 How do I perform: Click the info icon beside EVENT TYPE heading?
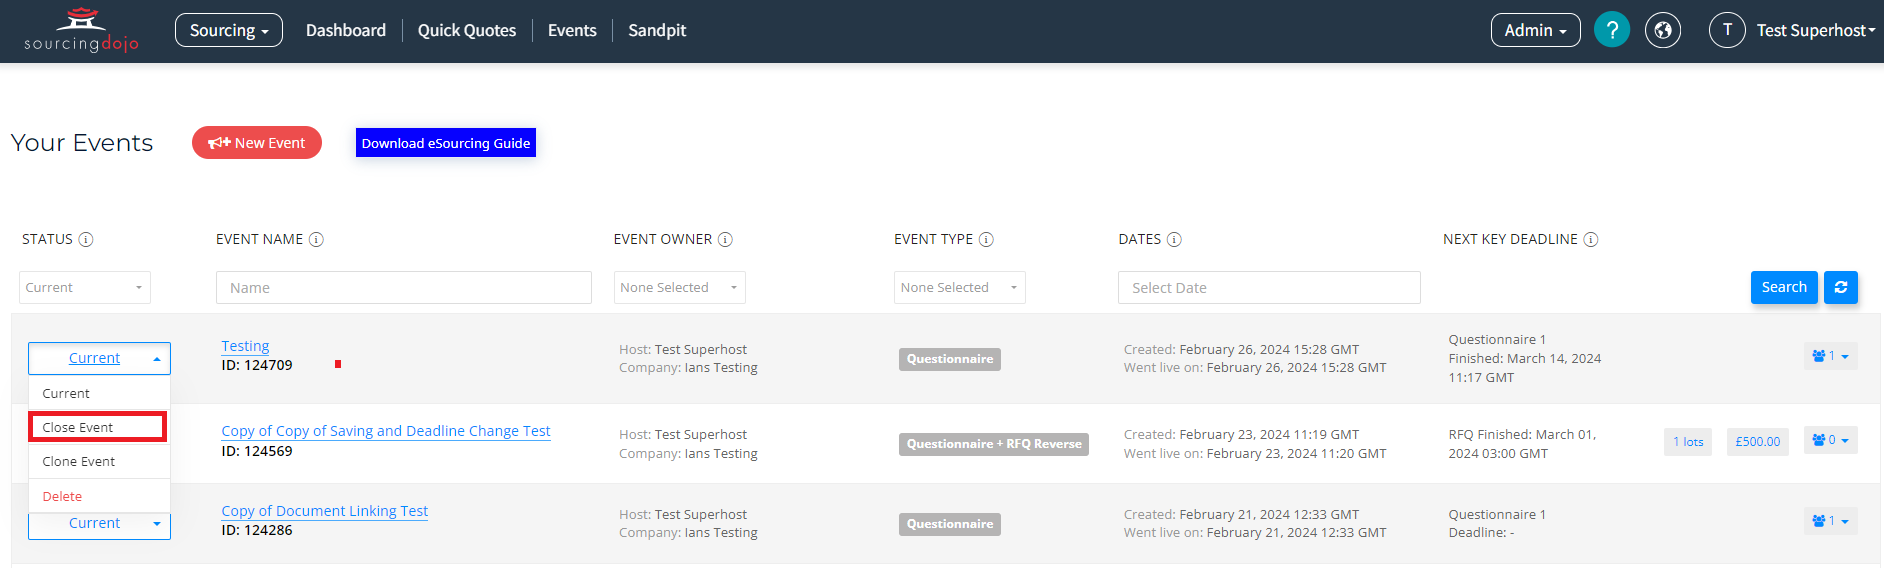coord(986,240)
